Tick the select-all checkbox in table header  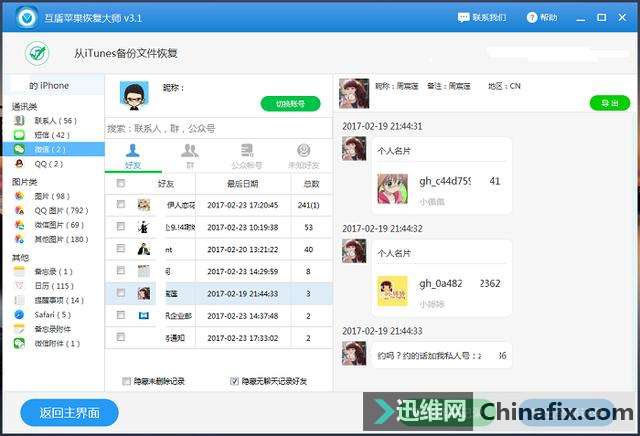tap(121, 183)
